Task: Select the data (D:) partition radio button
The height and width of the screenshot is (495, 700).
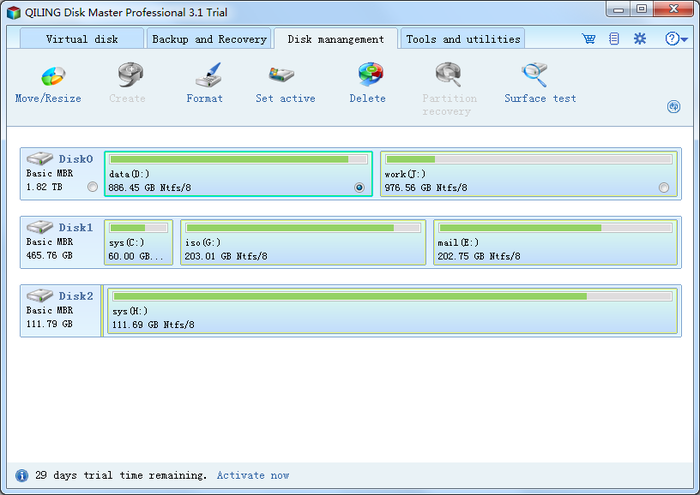Action: tap(359, 187)
